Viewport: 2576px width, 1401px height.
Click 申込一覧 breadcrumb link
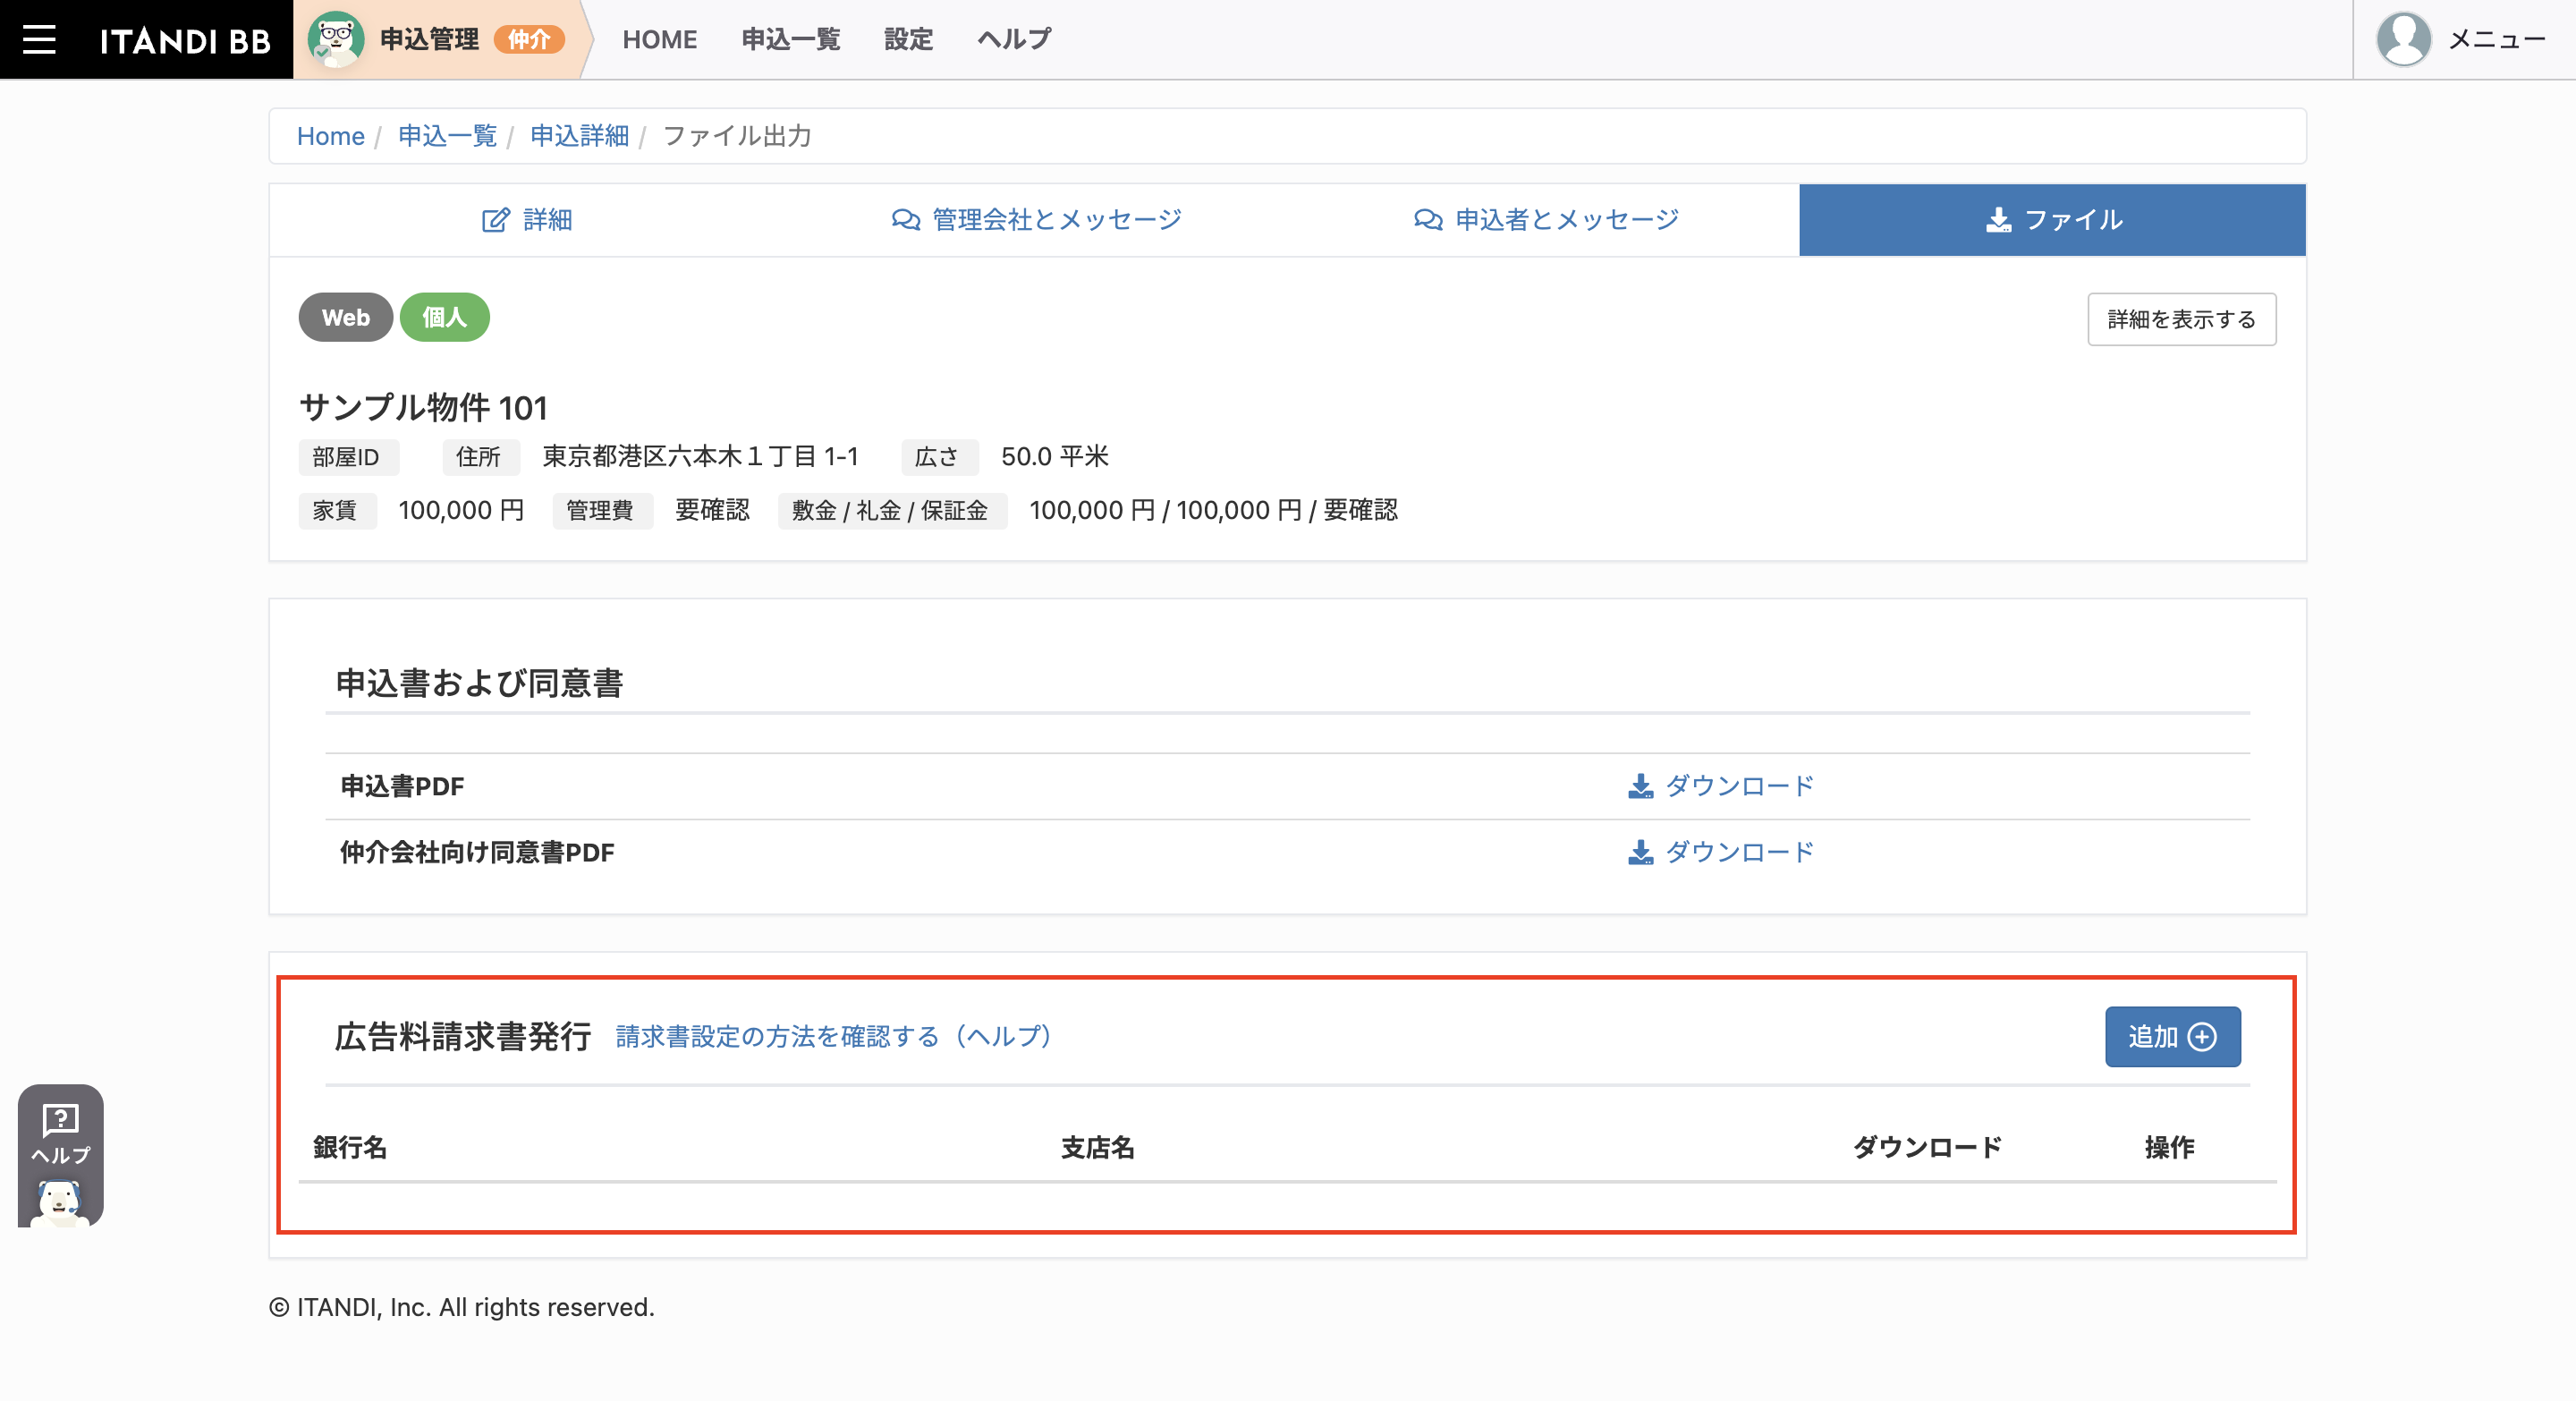(447, 136)
